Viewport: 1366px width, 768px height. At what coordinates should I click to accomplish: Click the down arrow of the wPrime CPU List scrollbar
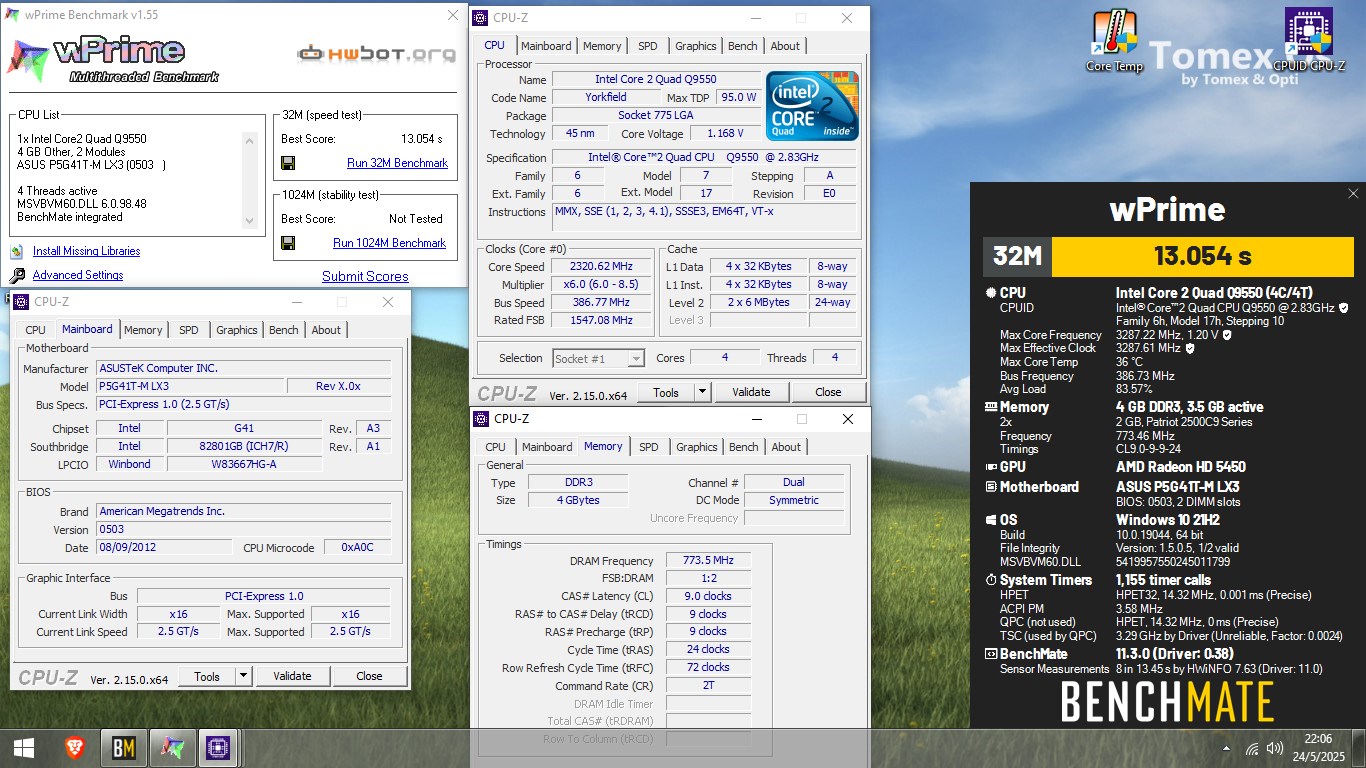click(251, 223)
